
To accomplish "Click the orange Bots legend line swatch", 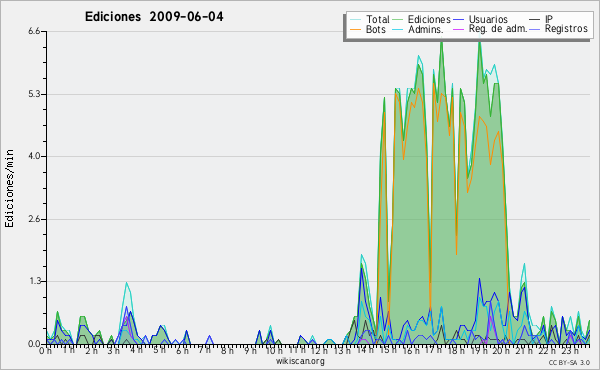I will click(355, 29).
